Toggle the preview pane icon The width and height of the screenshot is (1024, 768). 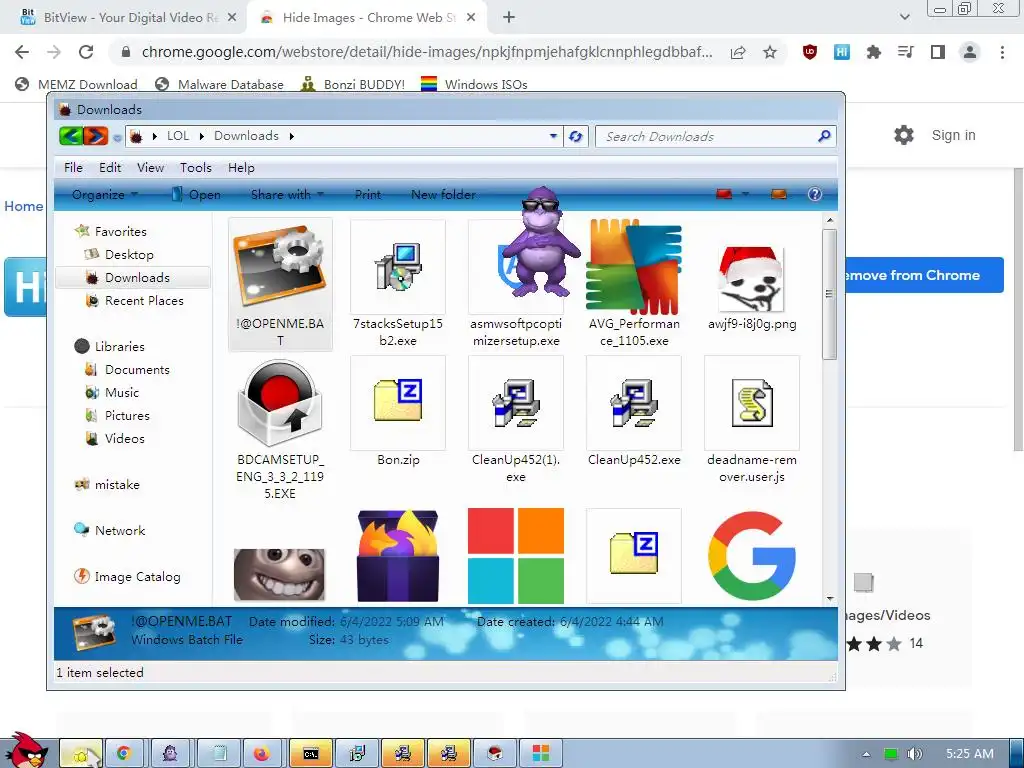(778, 194)
